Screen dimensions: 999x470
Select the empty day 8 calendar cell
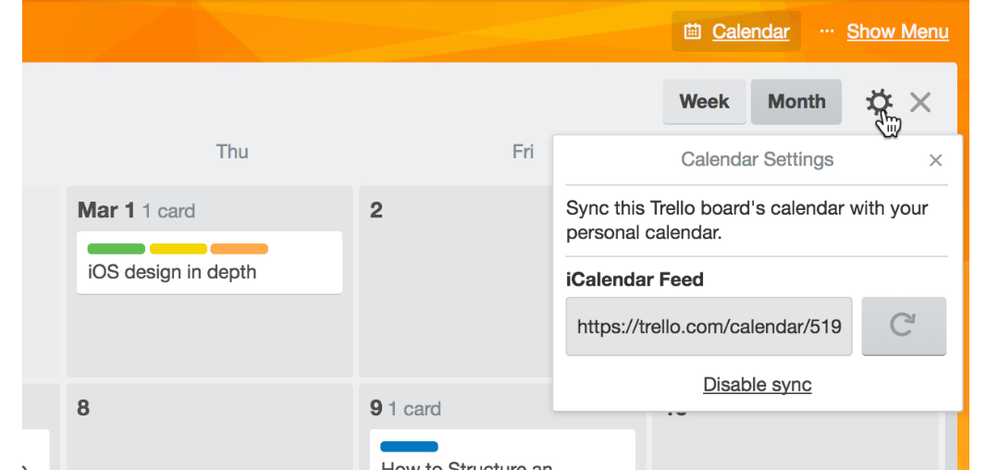(x=209, y=427)
